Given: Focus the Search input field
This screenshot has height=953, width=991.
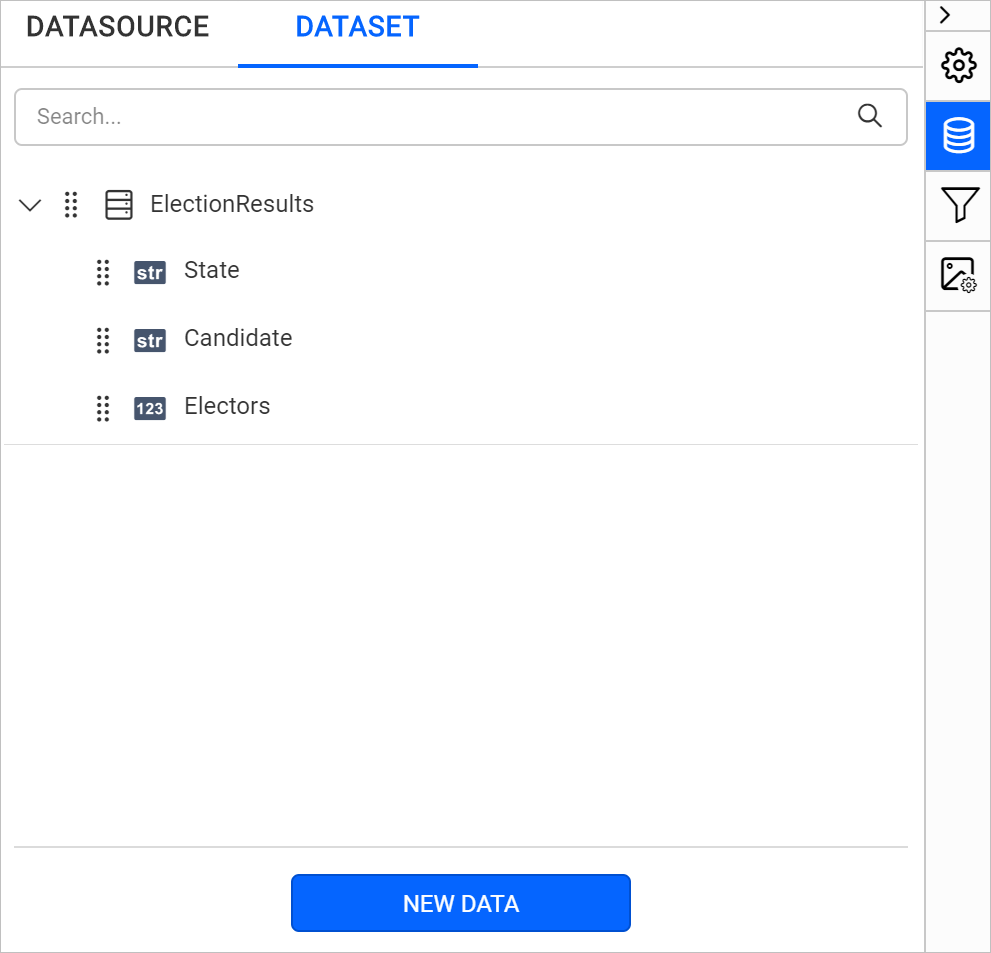Looking at the screenshot, I should [461, 117].
